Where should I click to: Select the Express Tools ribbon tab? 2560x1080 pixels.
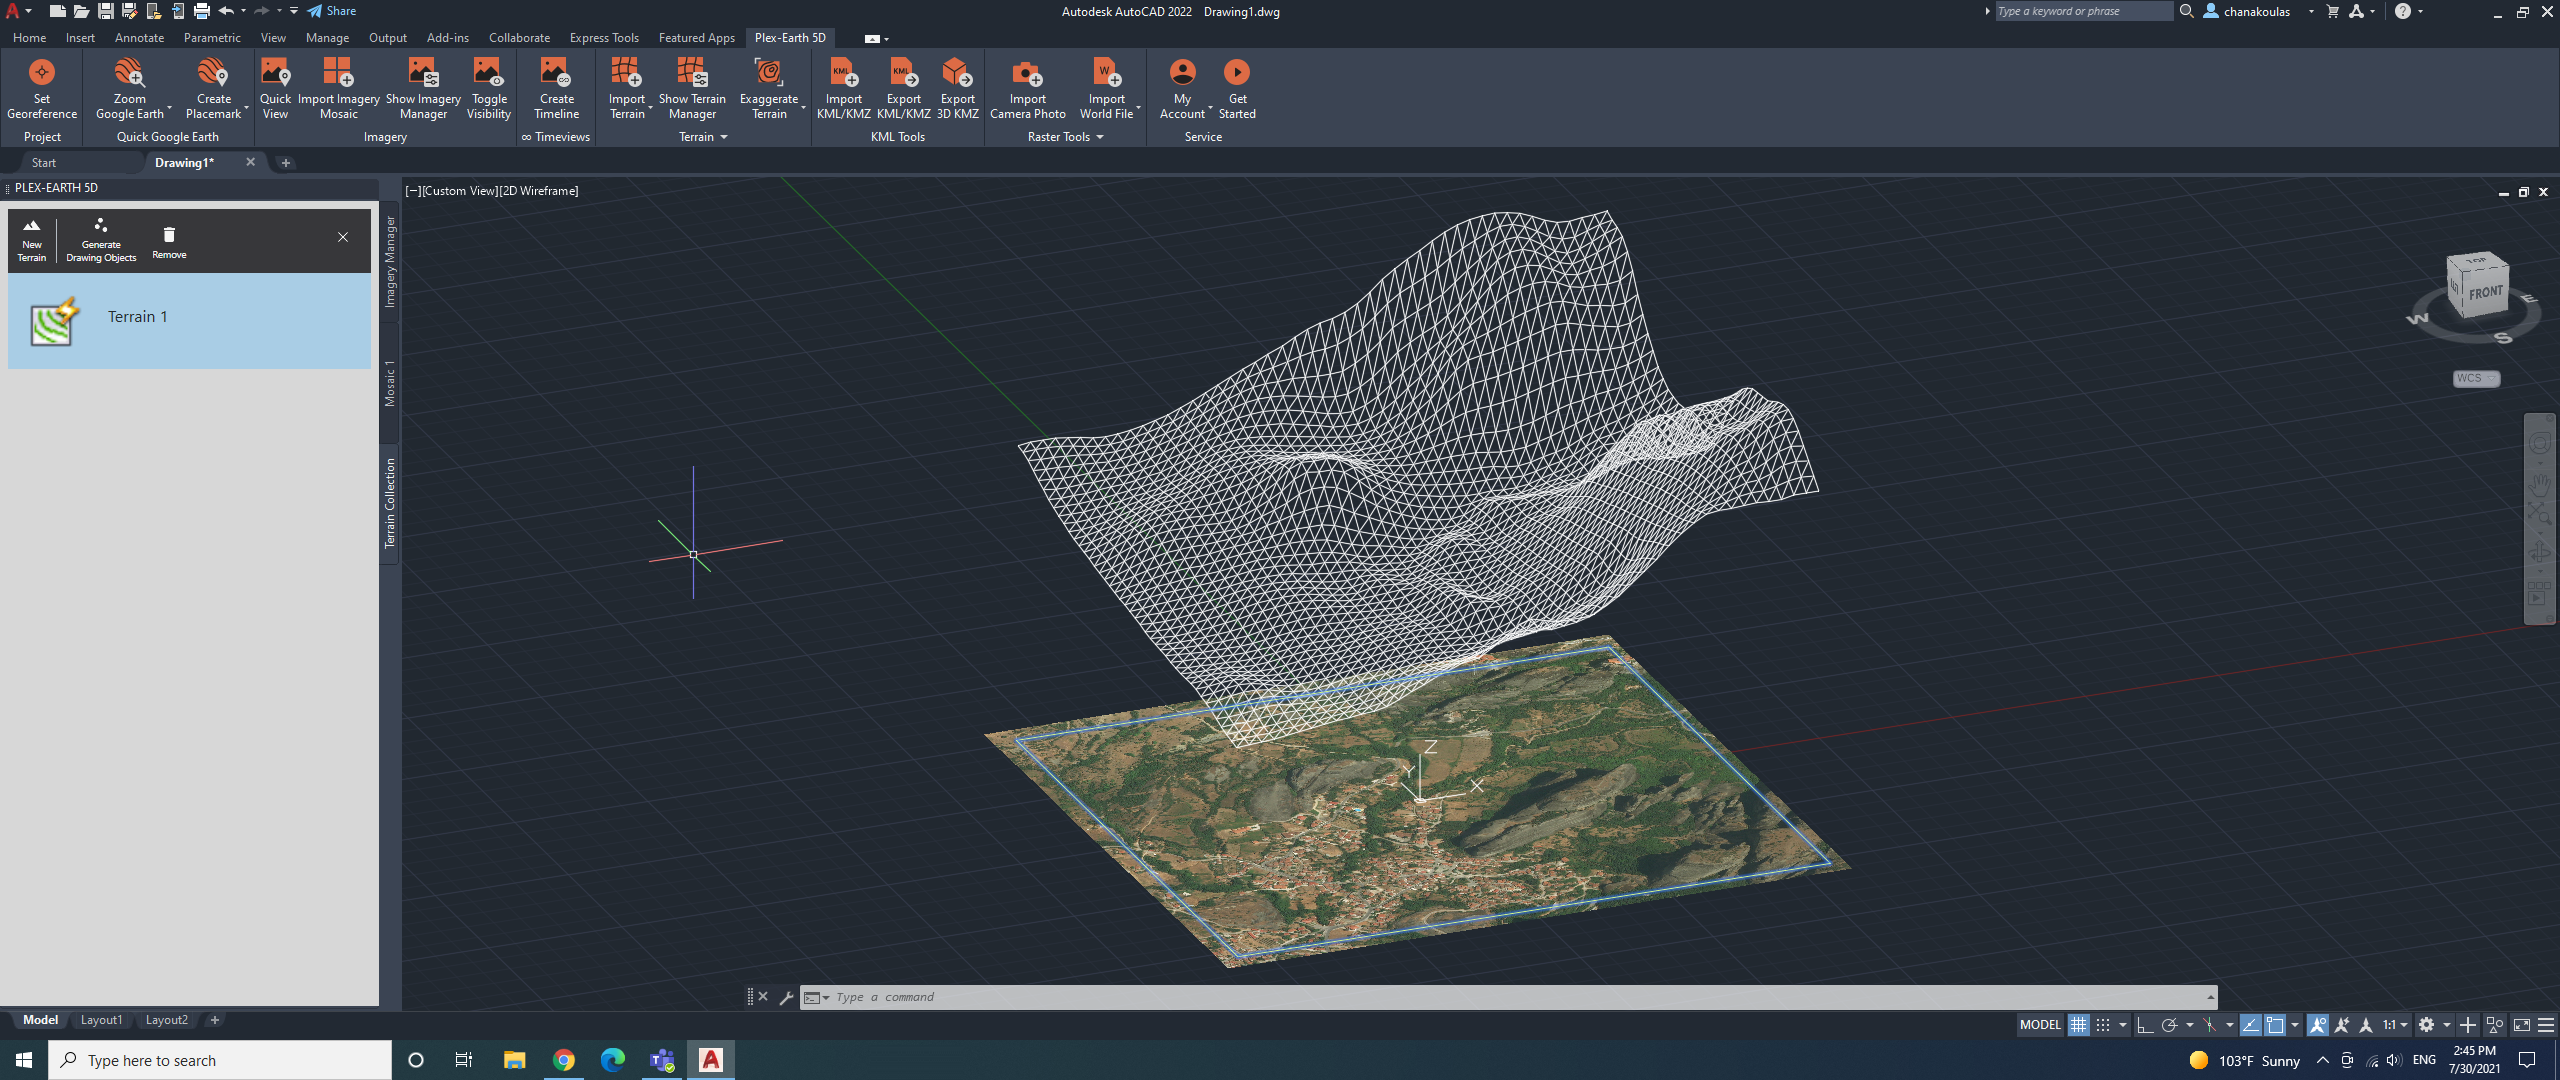606,36
